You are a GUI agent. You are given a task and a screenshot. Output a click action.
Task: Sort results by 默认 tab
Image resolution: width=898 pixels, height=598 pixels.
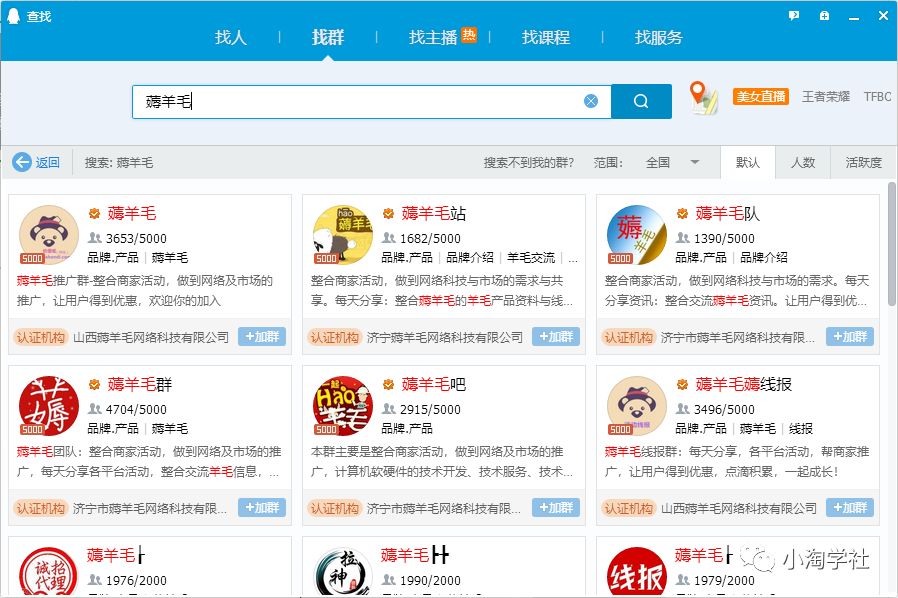pyautogui.click(x=747, y=163)
